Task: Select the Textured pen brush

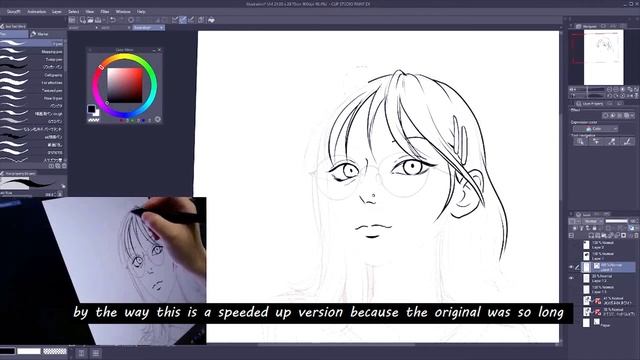Action: 33,91
